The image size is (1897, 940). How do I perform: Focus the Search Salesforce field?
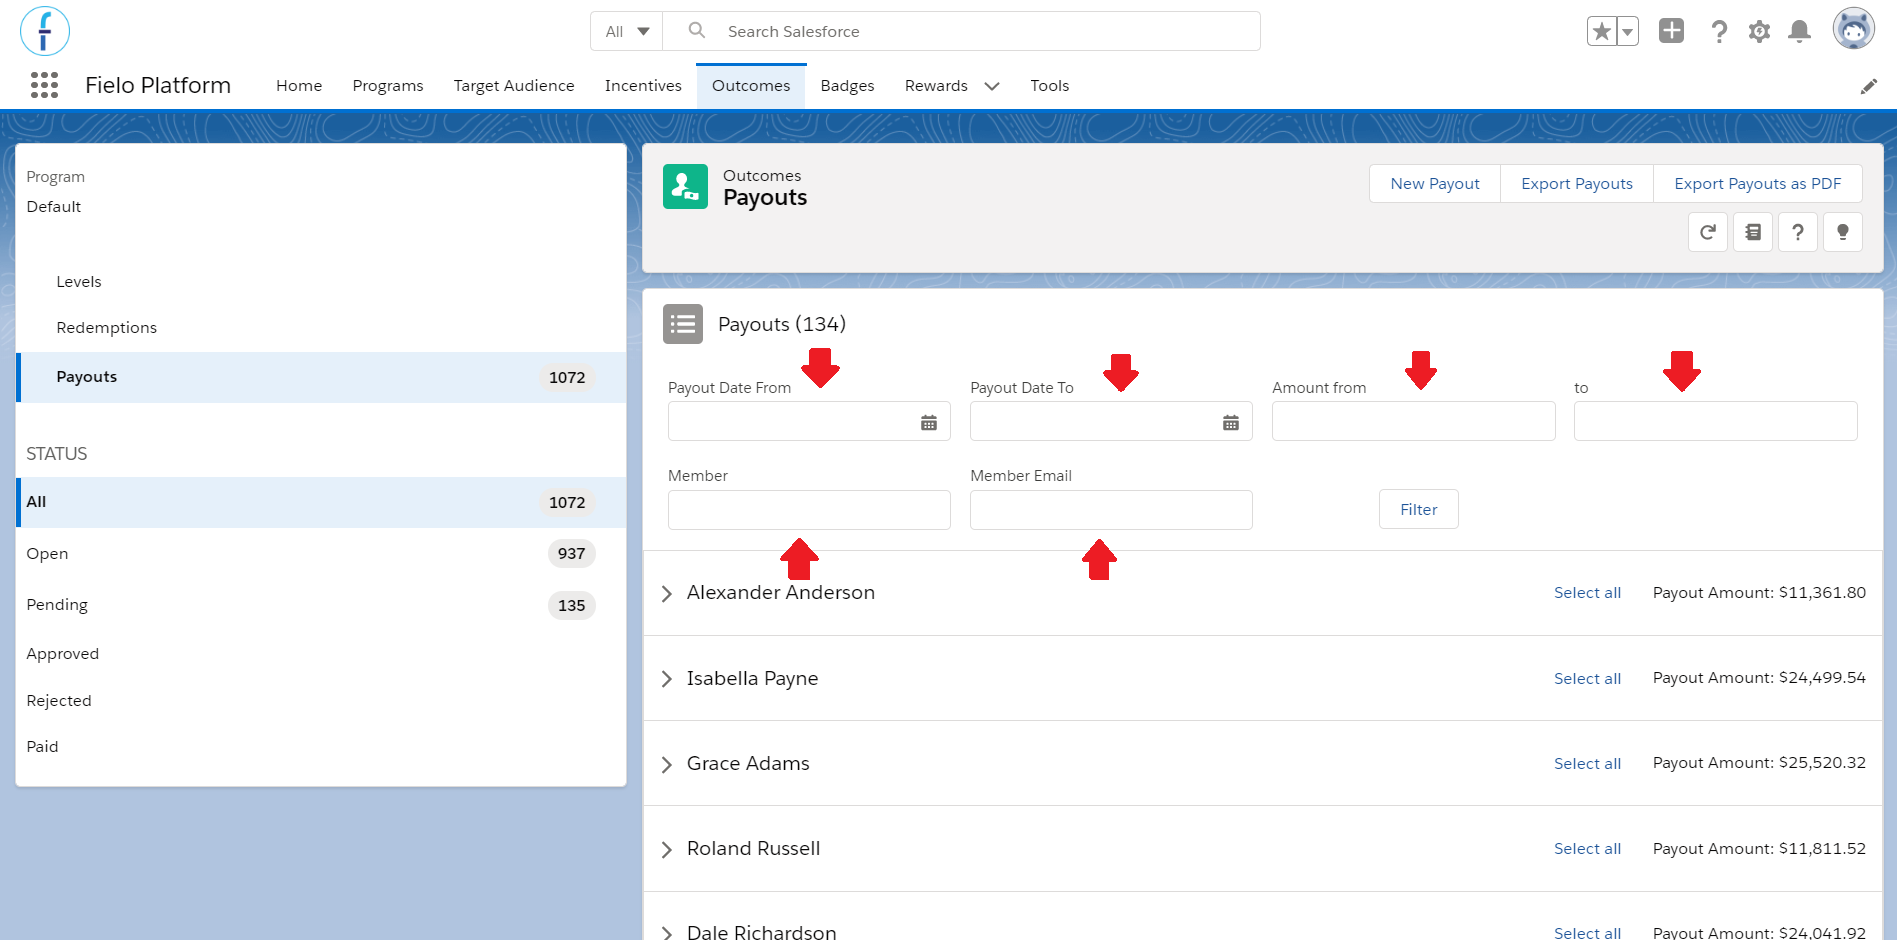[960, 31]
